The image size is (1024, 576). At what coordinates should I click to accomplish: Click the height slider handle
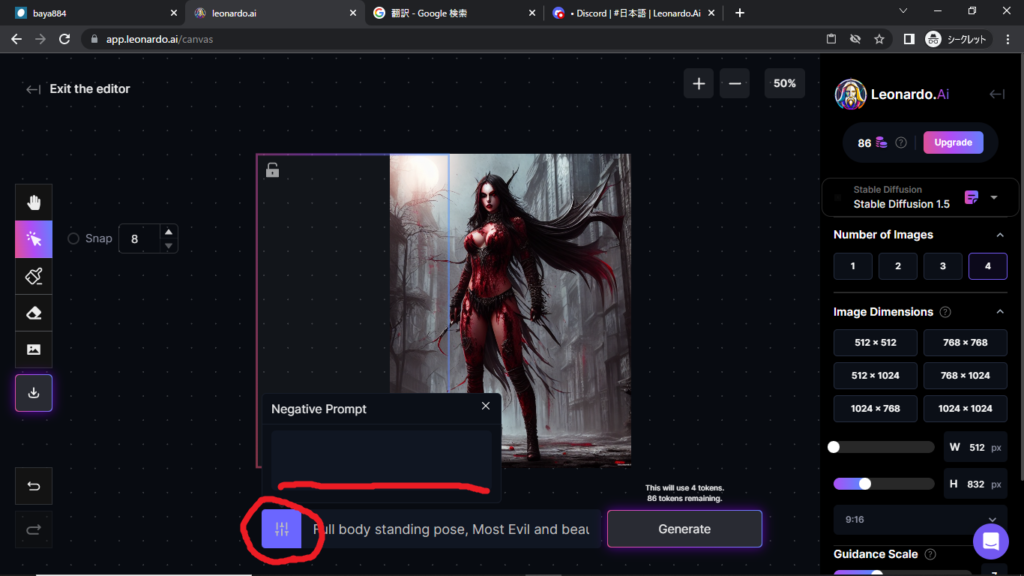(865, 484)
